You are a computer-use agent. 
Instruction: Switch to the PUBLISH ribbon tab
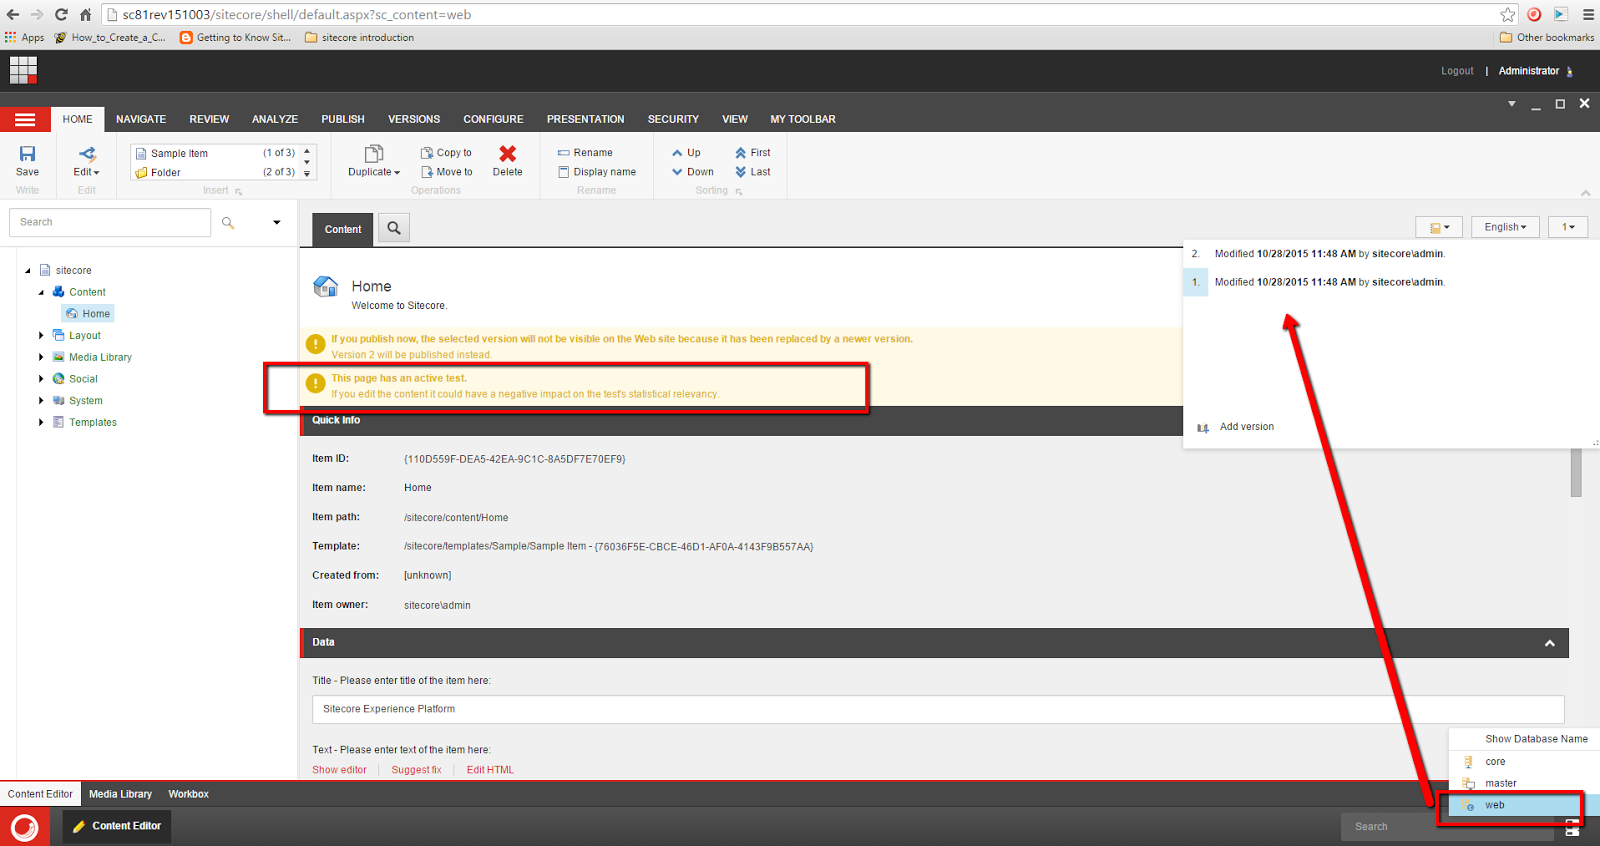pyautogui.click(x=343, y=119)
